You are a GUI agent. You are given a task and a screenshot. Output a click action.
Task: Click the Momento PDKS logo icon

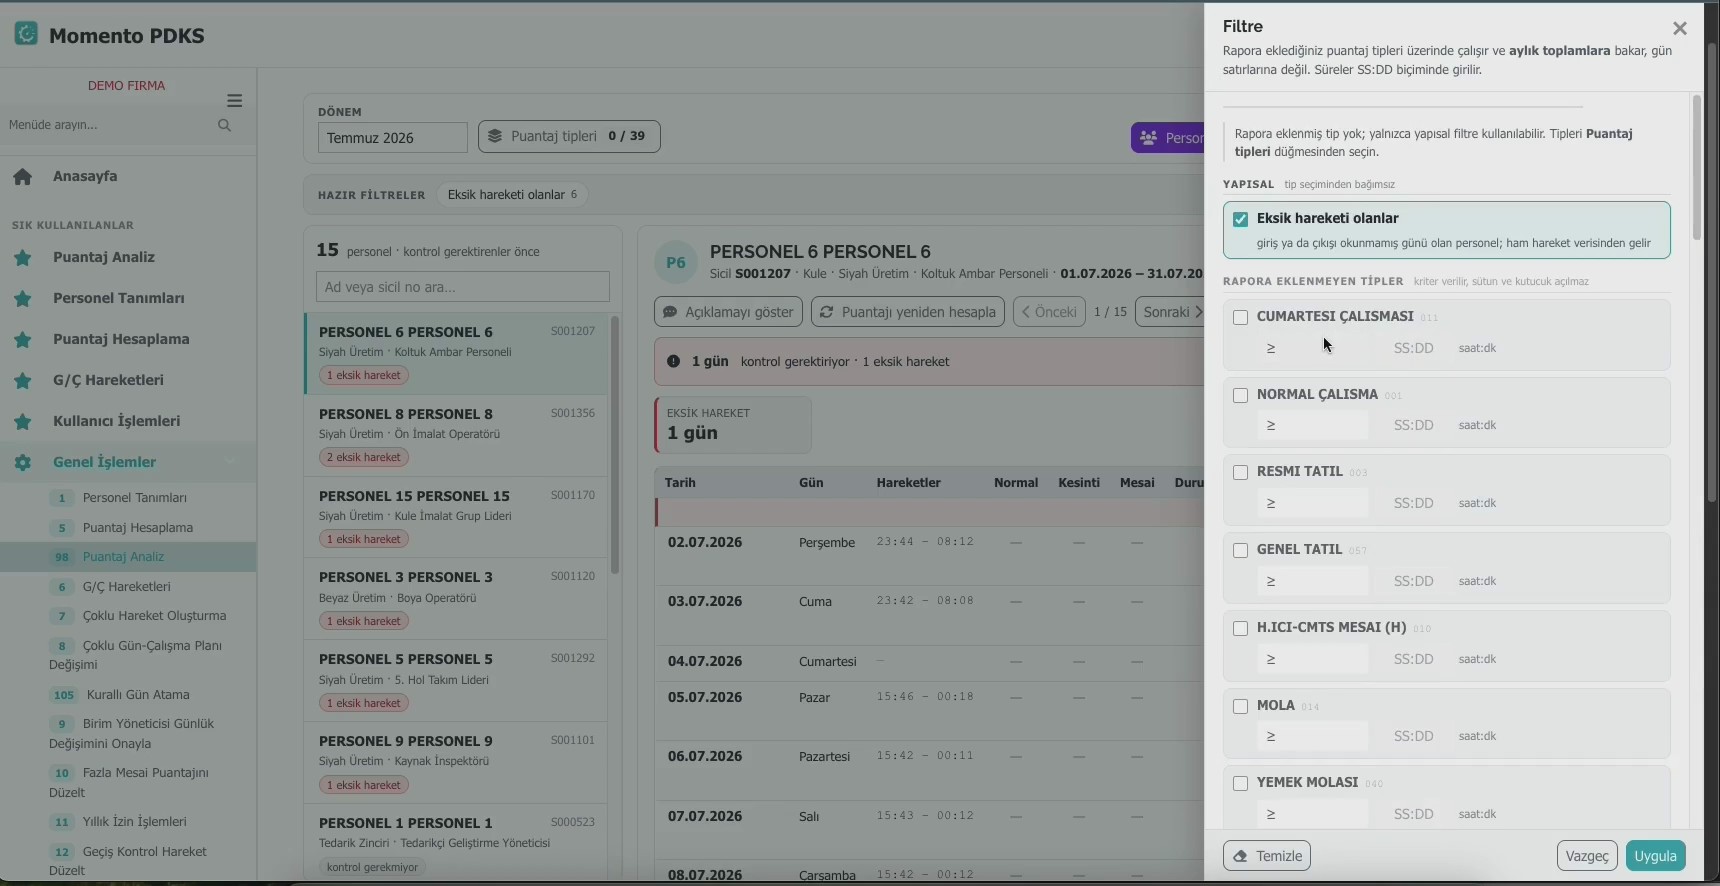tap(26, 34)
